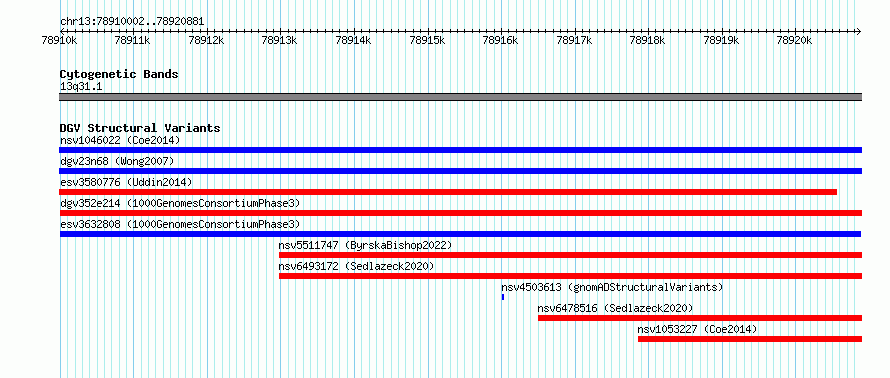Screen dimensions: 890x378
Task: Select the 13q31.1 band label
Action: (x=81, y=86)
